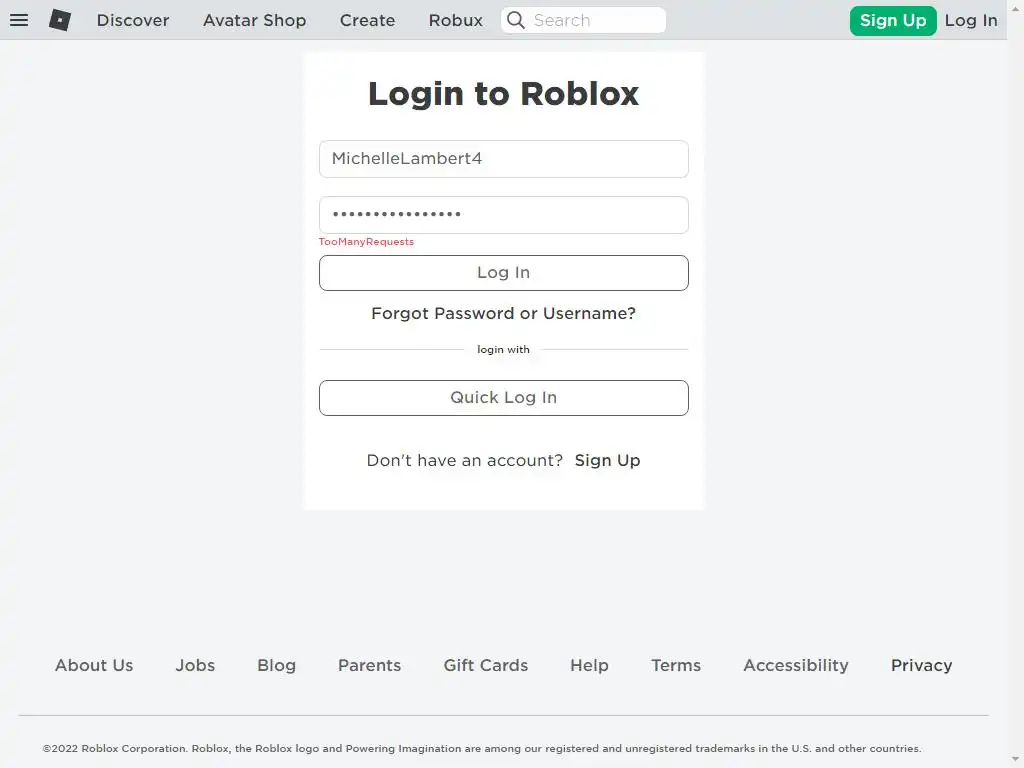Image resolution: width=1024 pixels, height=768 pixels.
Task: Click Sign Up beside Don't have an account
Action: tap(607, 460)
